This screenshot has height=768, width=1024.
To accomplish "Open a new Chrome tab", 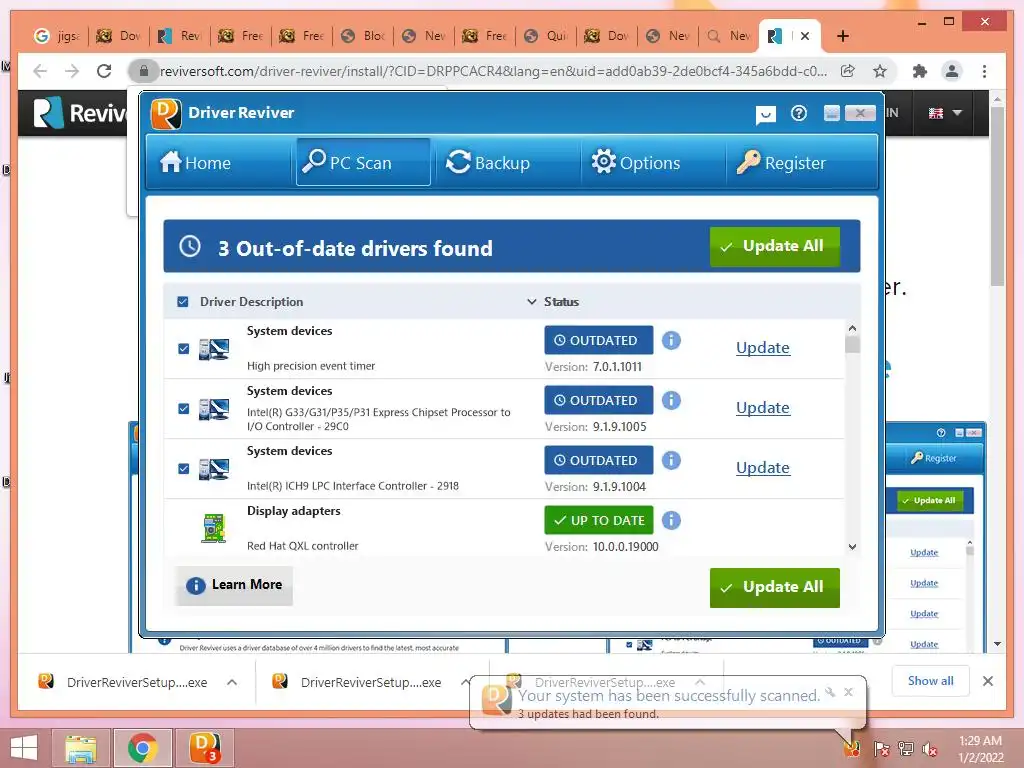I will 842,36.
